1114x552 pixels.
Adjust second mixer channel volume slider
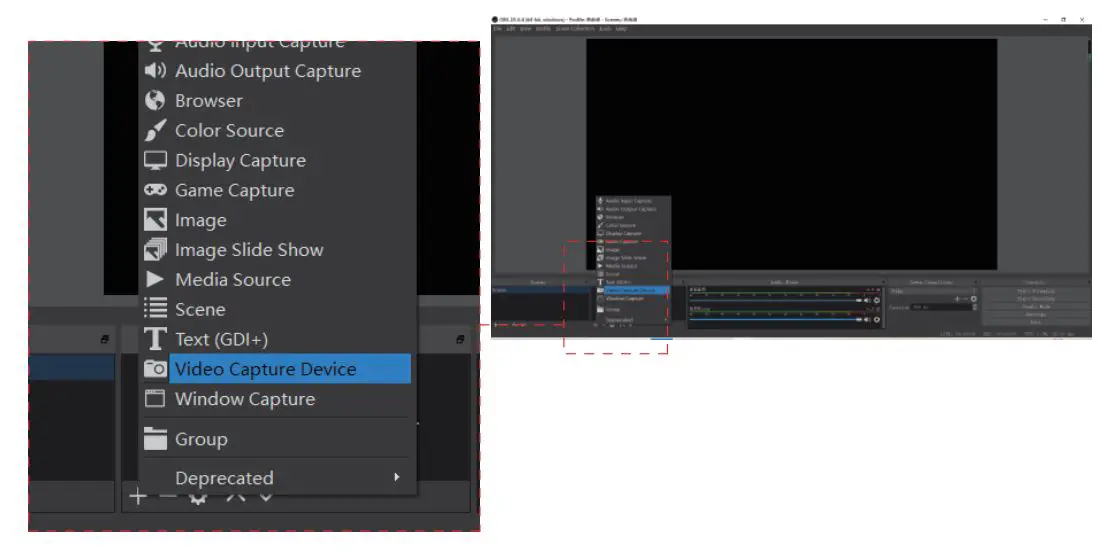(x=776, y=320)
